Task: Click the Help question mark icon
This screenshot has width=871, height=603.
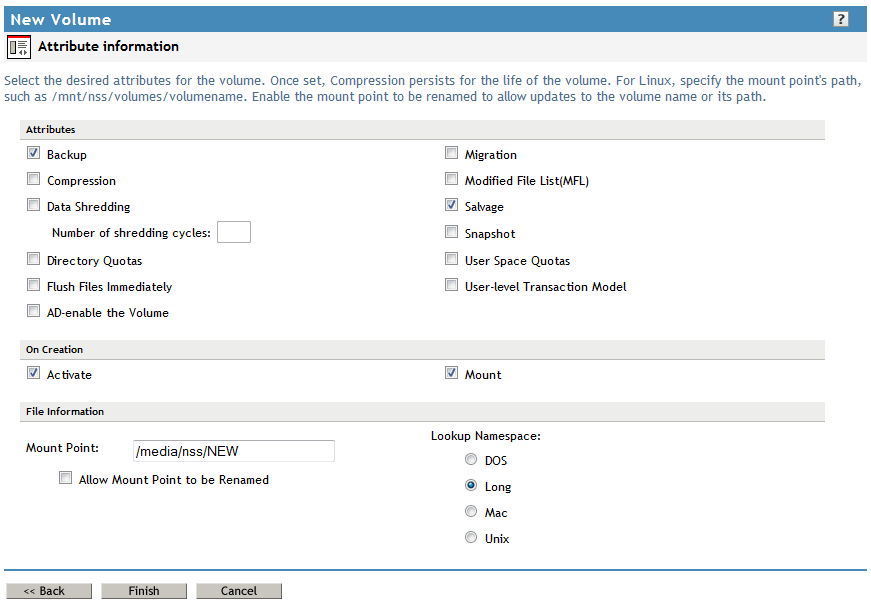Action: tap(841, 18)
